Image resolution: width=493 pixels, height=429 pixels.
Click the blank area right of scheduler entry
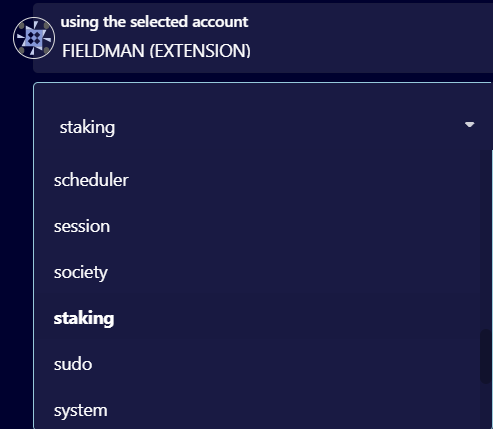pyautogui.click(x=303, y=180)
